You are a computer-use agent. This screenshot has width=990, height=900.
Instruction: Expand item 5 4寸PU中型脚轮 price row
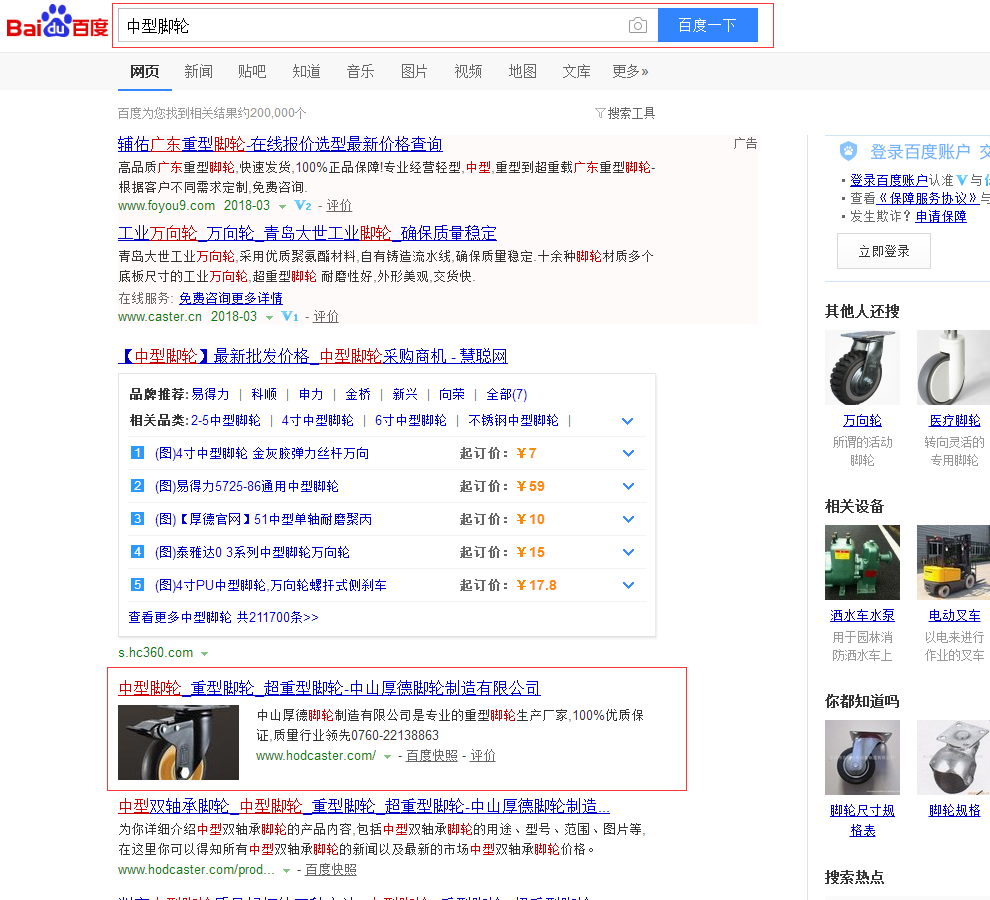pyautogui.click(x=628, y=585)
